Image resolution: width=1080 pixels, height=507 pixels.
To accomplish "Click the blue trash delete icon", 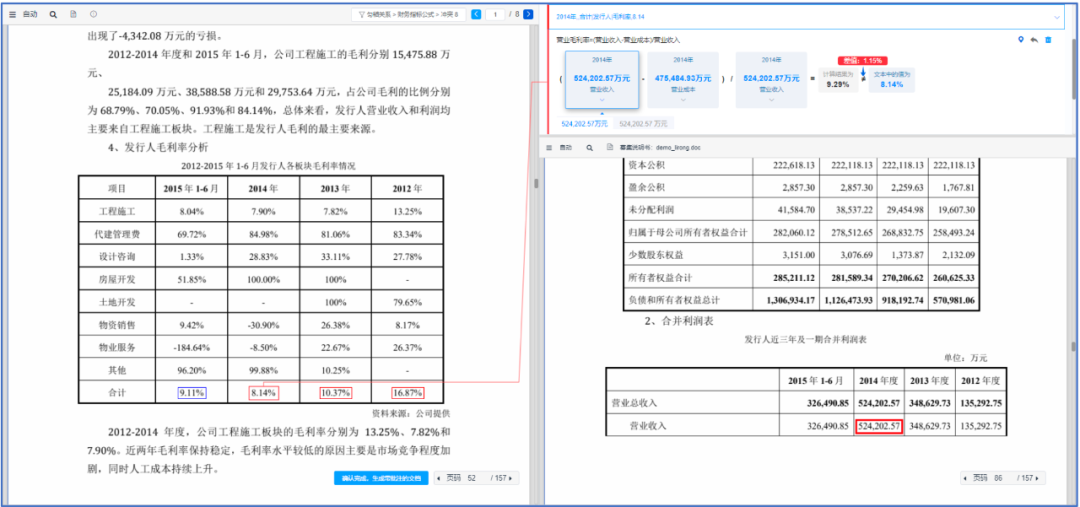I will tap(1048, 40).
